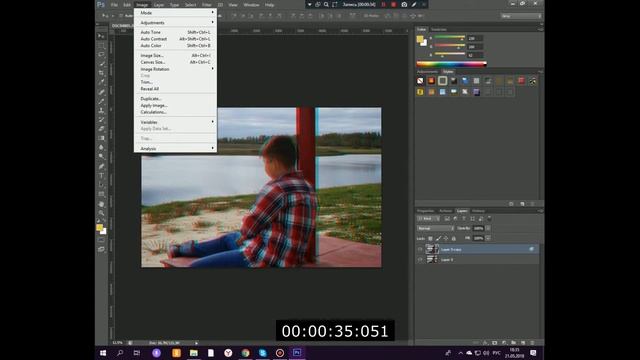The width and height of the screenshot is (640, 360).
Task: Choose Canvas Size menu item
Action: 176,62
